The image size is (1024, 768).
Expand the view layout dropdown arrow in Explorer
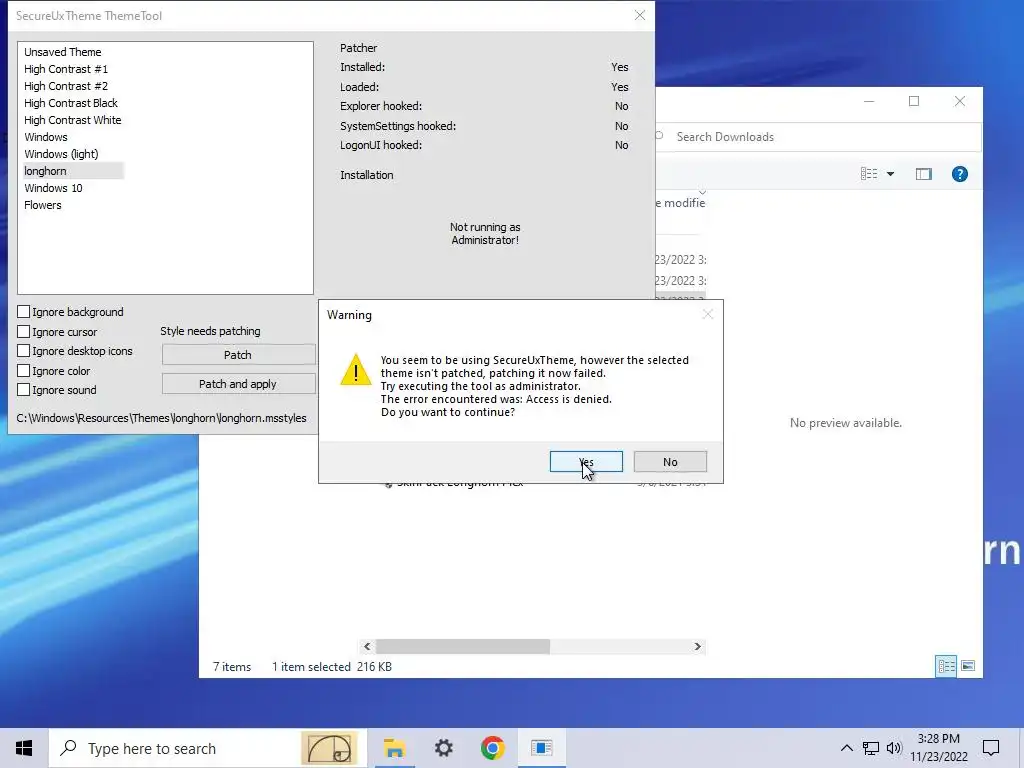pos(890,174)
